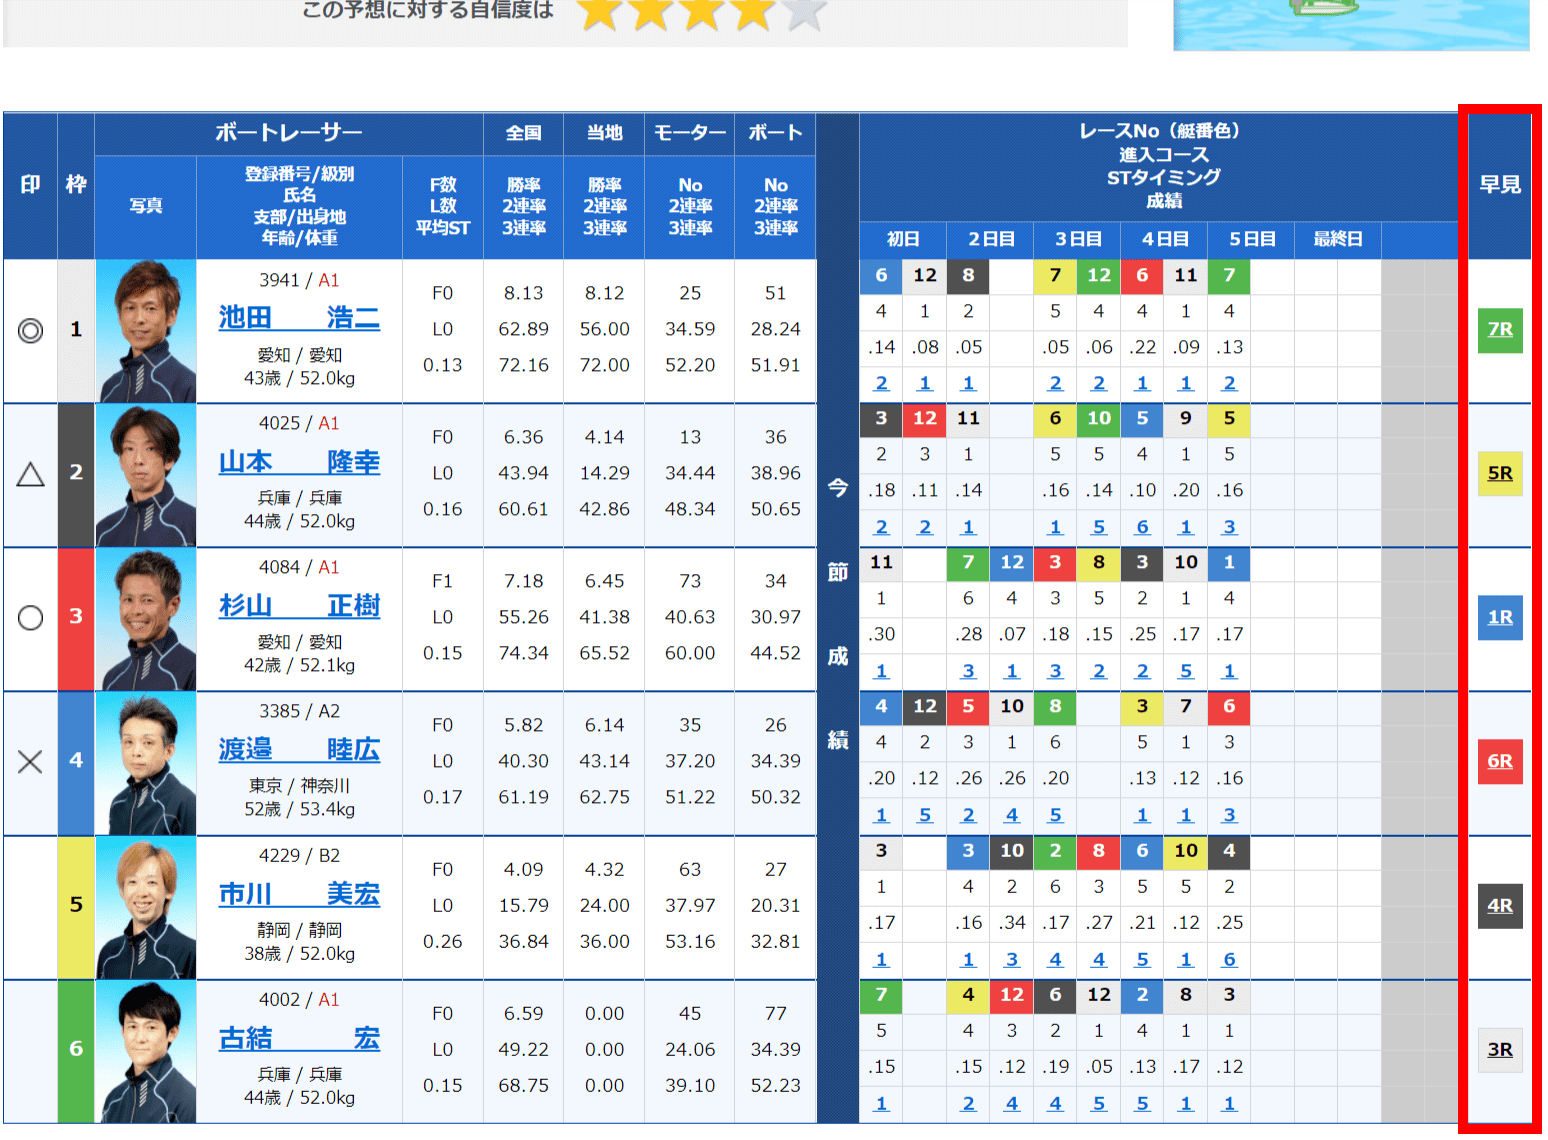Open the yellow 5R quick-view badge
The height and width of the screenshot is (1140, 1548).
pos(1499,474)
